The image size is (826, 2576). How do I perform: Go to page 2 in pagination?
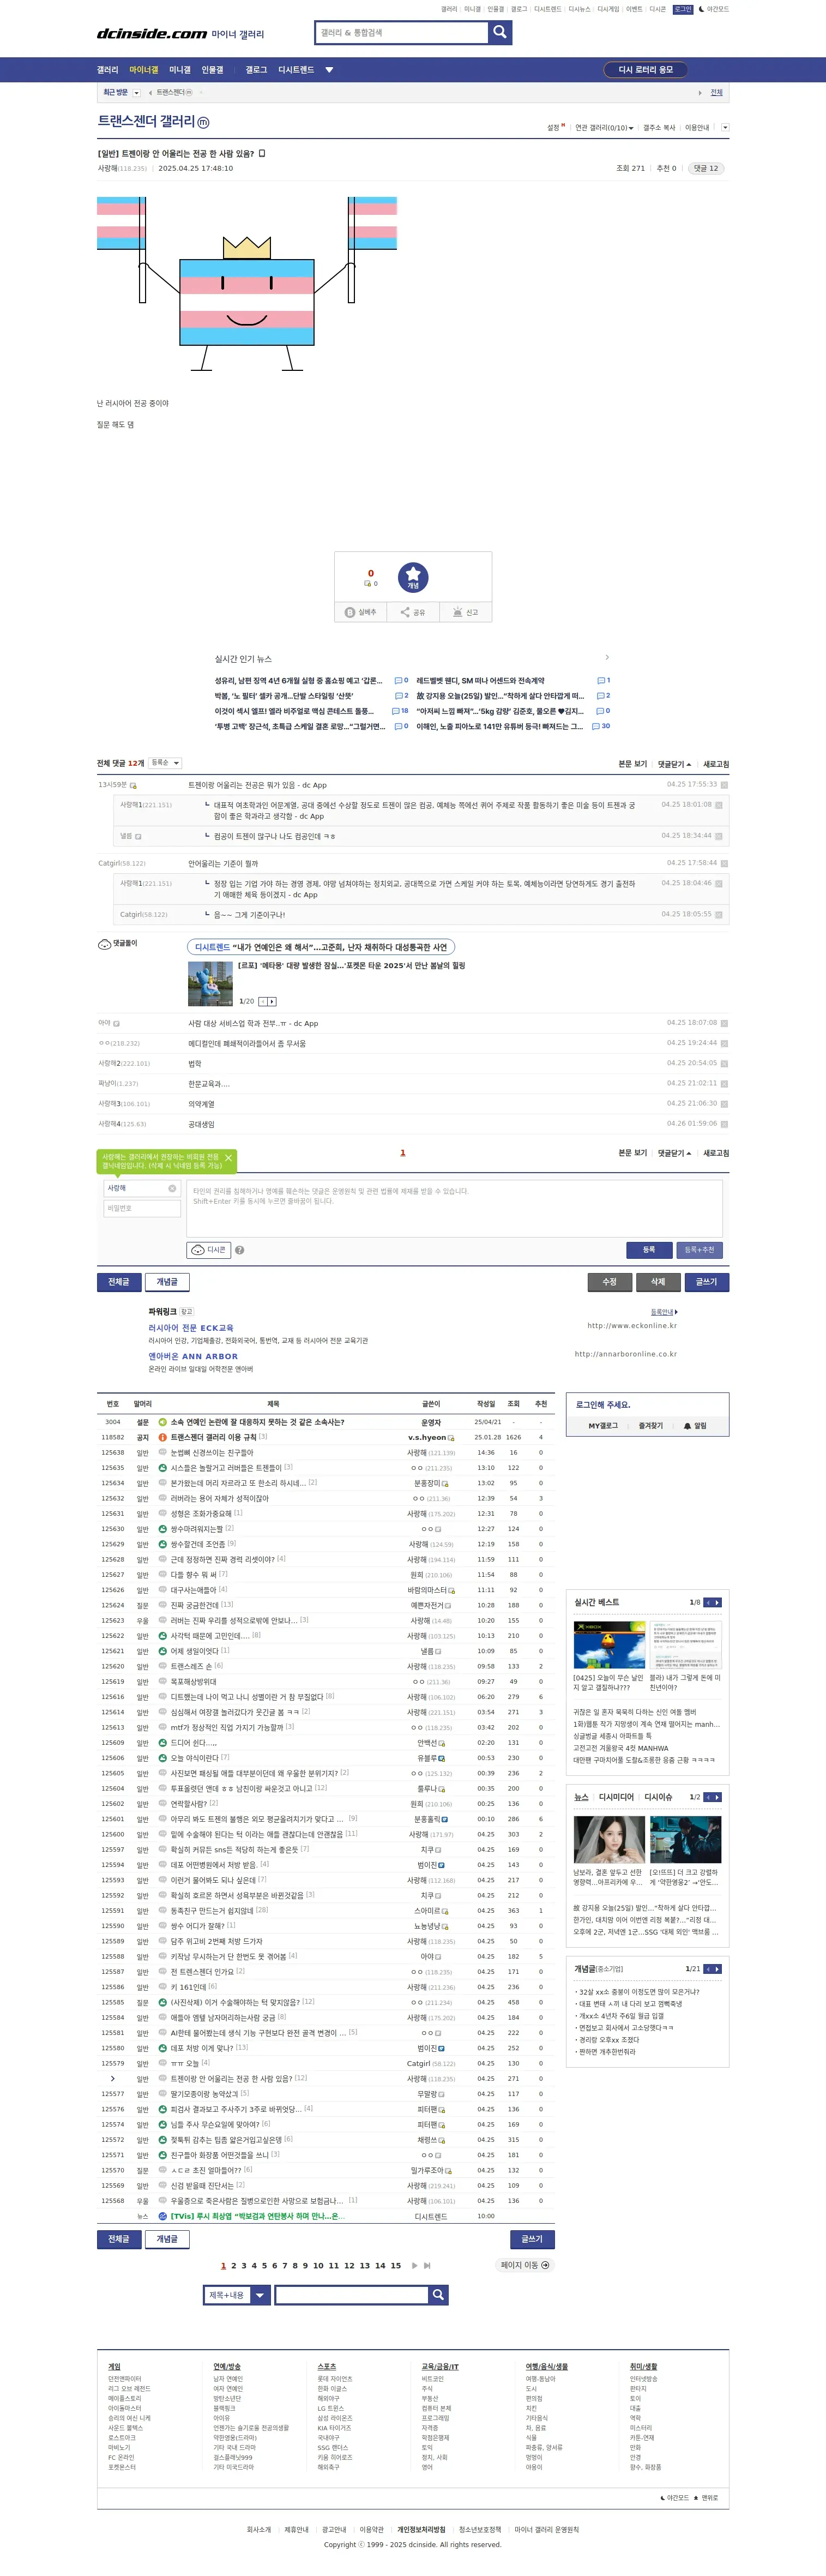point(233,2266)
